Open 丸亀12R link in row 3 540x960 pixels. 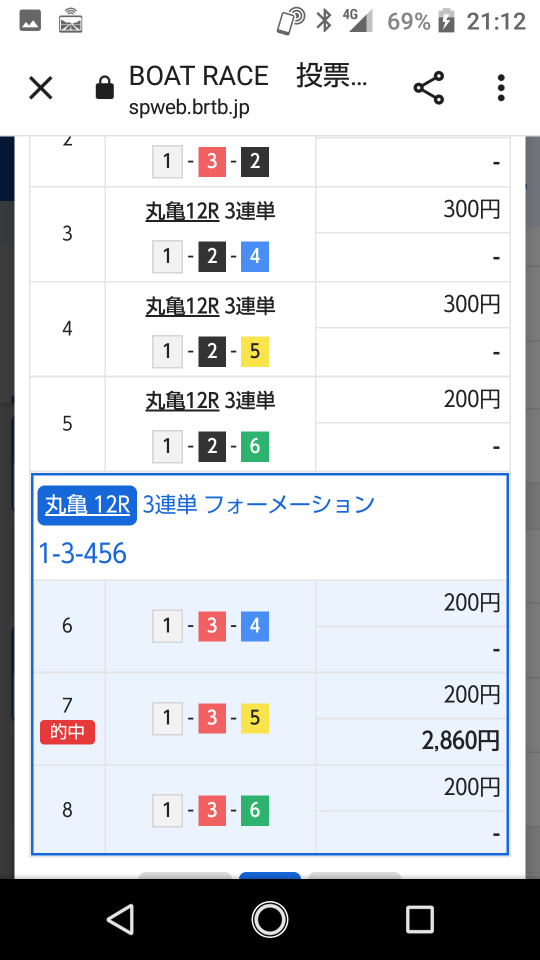[182, 211]
